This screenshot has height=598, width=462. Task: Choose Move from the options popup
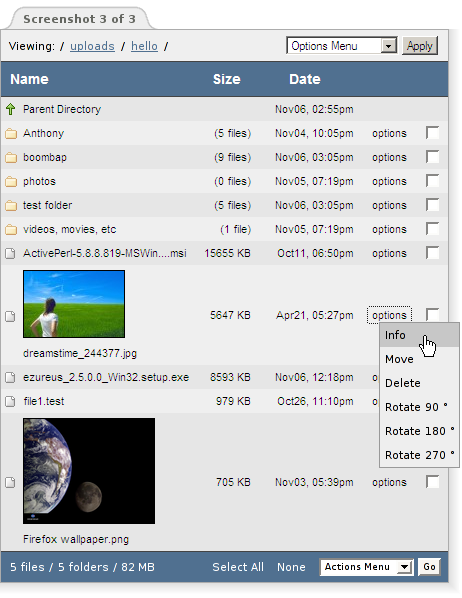coord(419,359)
